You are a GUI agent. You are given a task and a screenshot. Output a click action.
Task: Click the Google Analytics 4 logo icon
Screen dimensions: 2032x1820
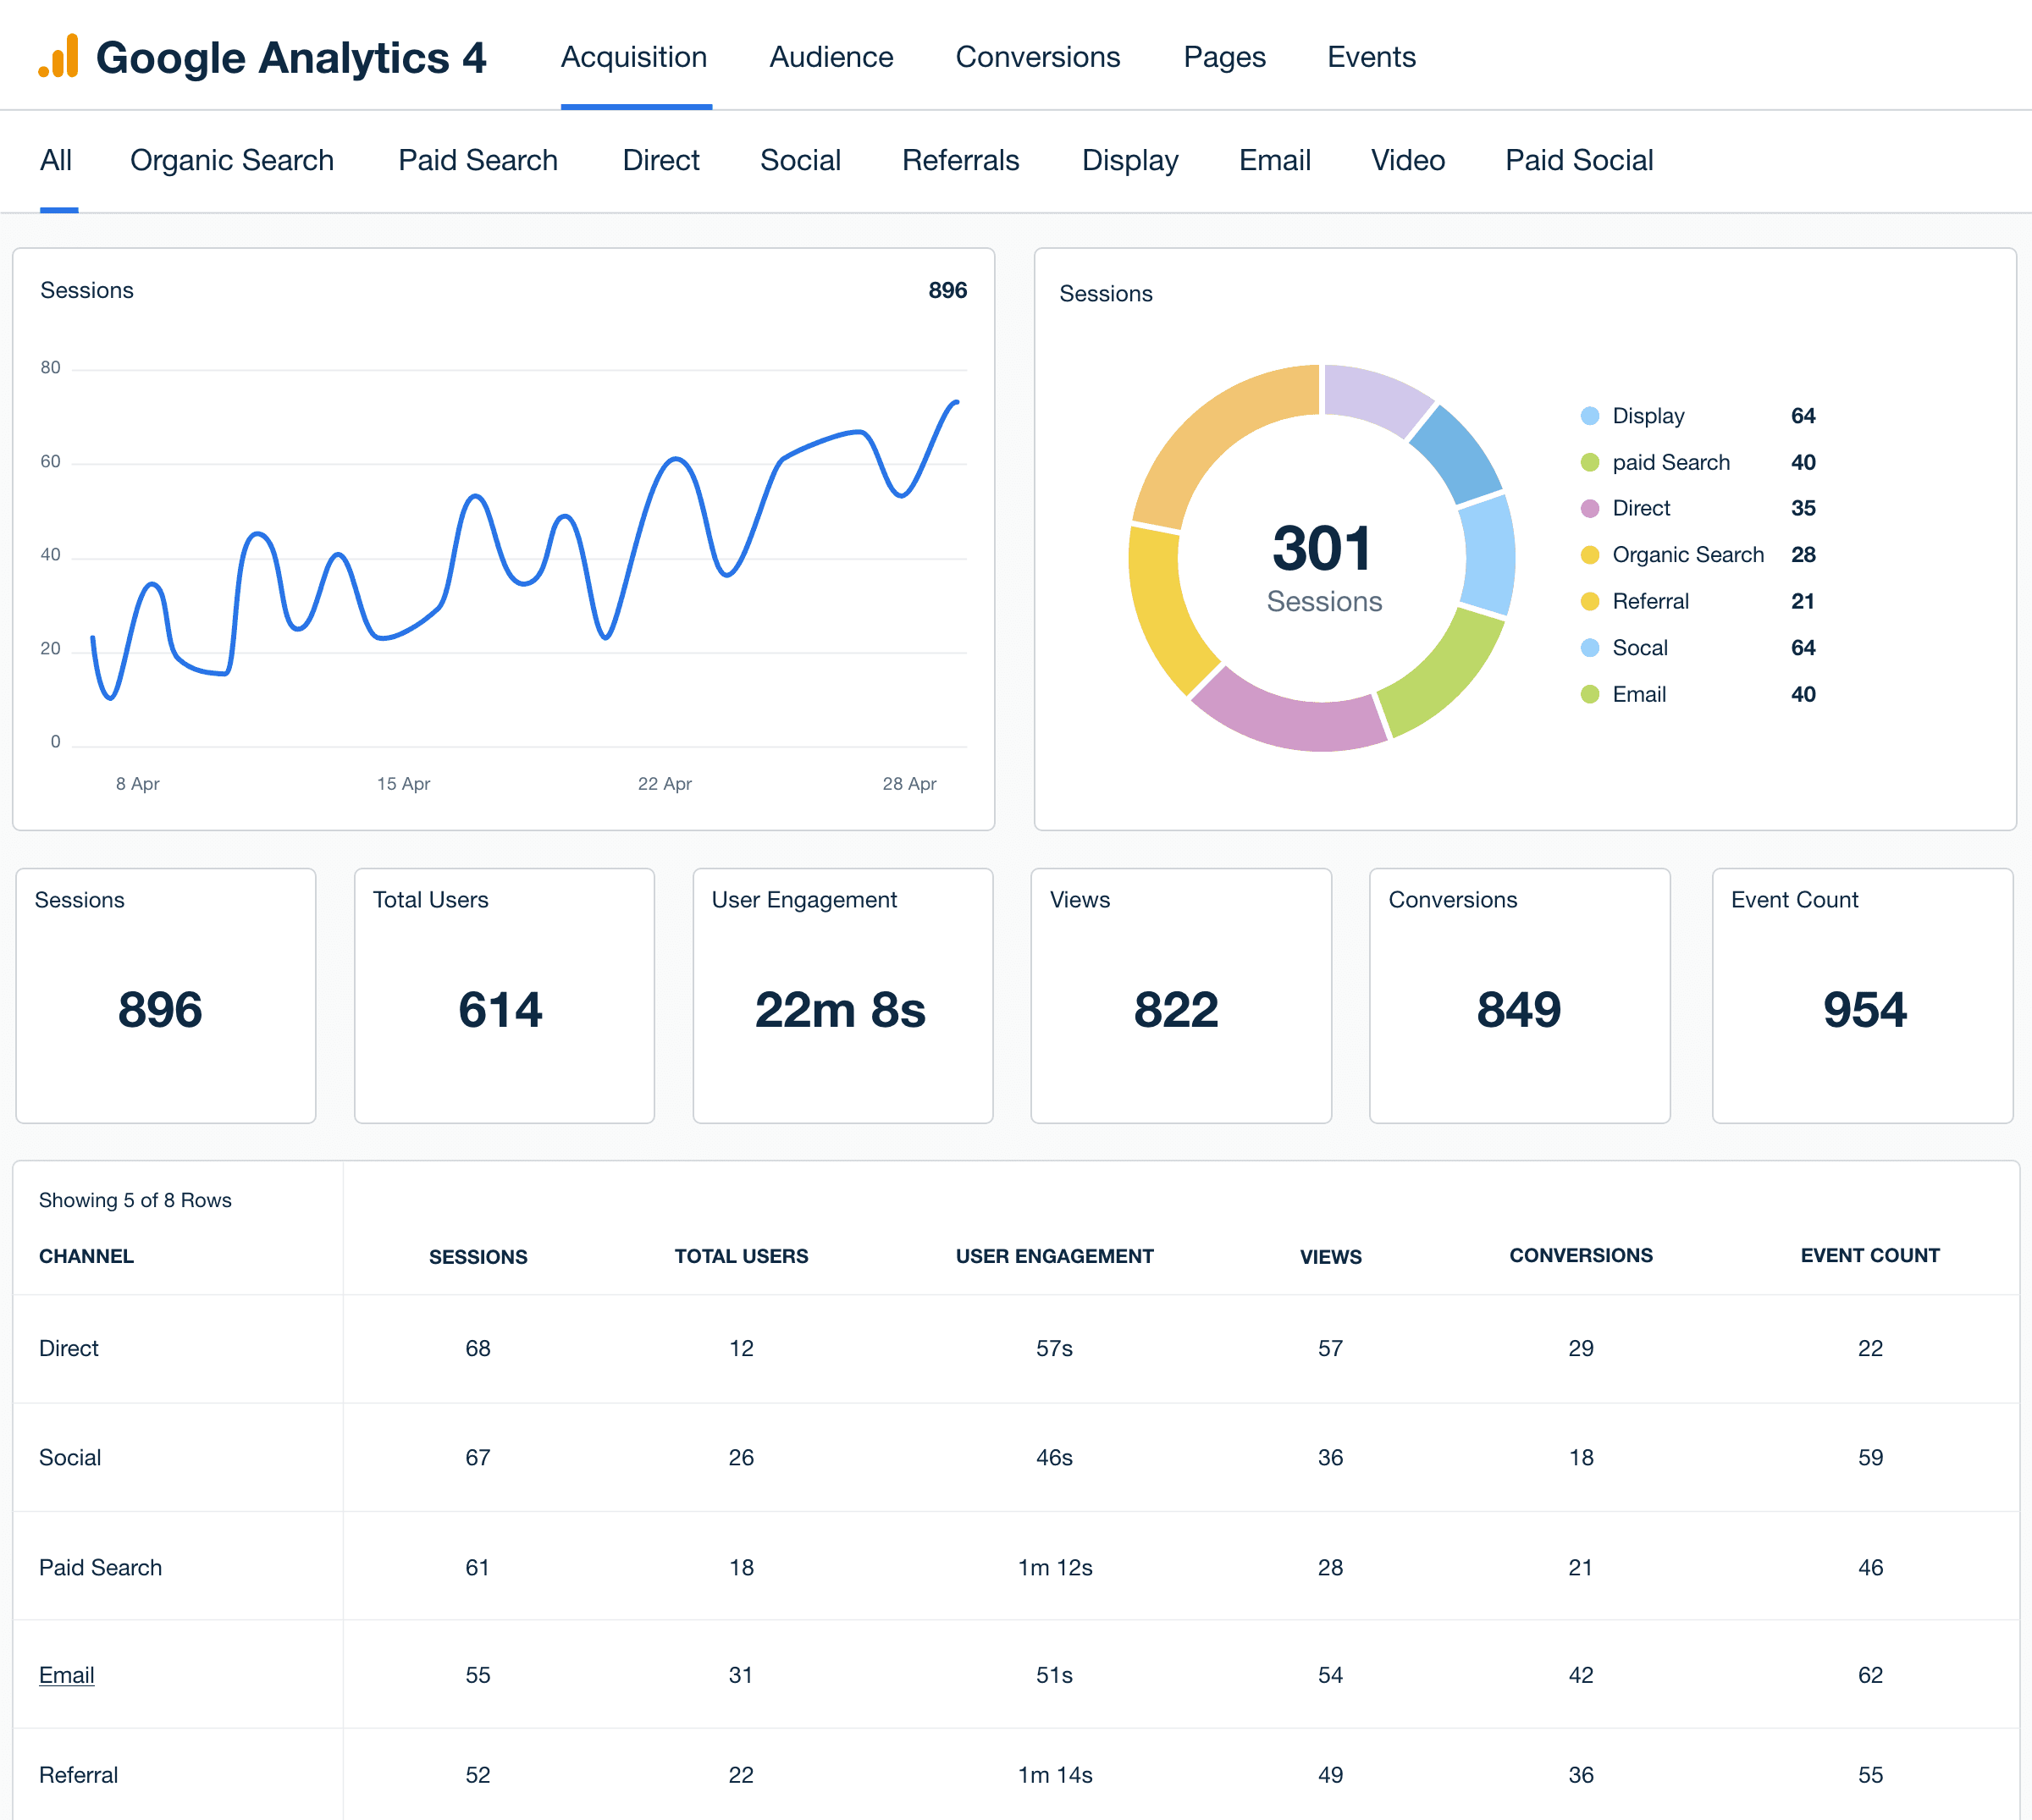(x=57, y=57)
